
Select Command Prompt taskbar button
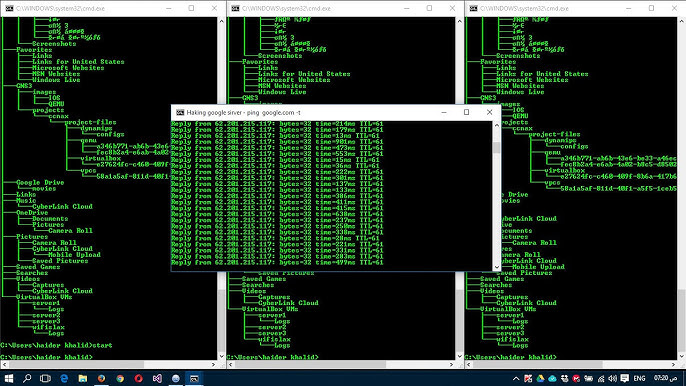194,378
